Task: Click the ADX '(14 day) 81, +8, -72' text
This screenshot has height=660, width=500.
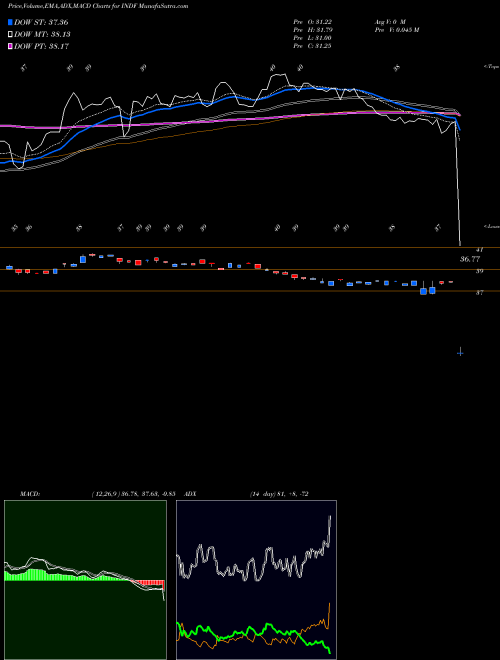Action: point(279,494)
